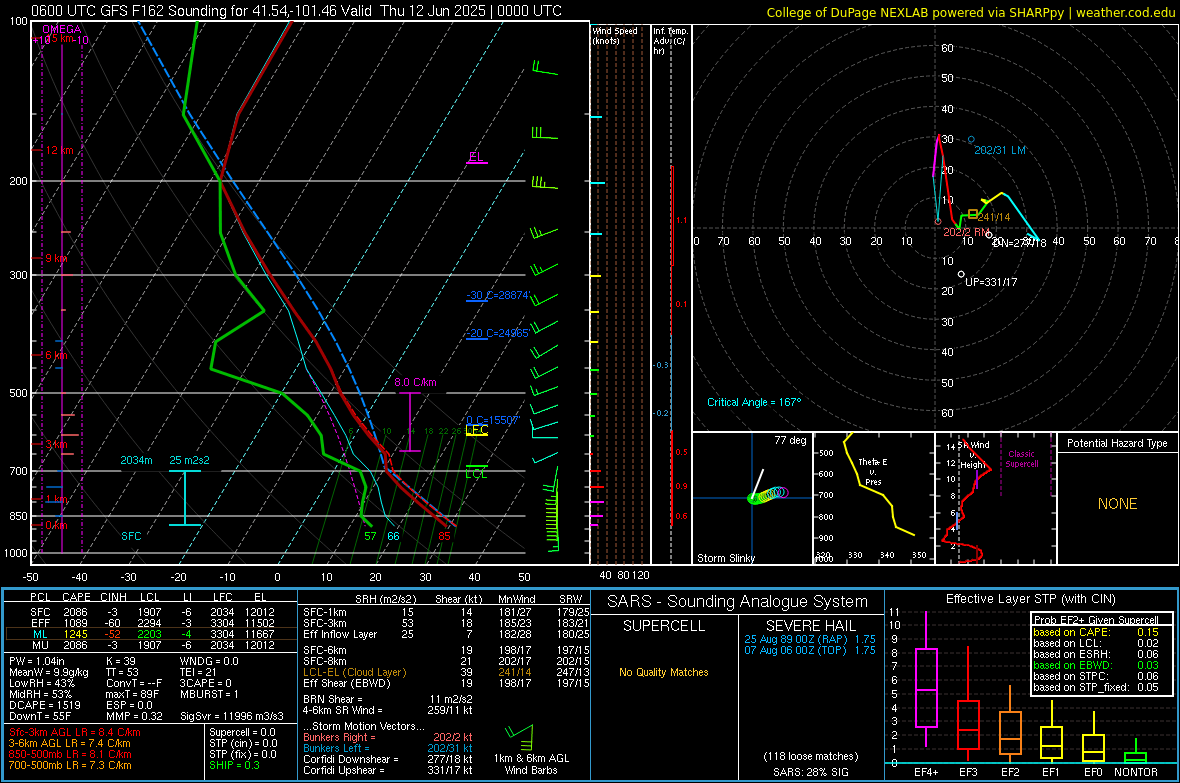Click the Corfidi Downshear vector row
Viewport: 1180px width, 783px height.
(388, 759)
